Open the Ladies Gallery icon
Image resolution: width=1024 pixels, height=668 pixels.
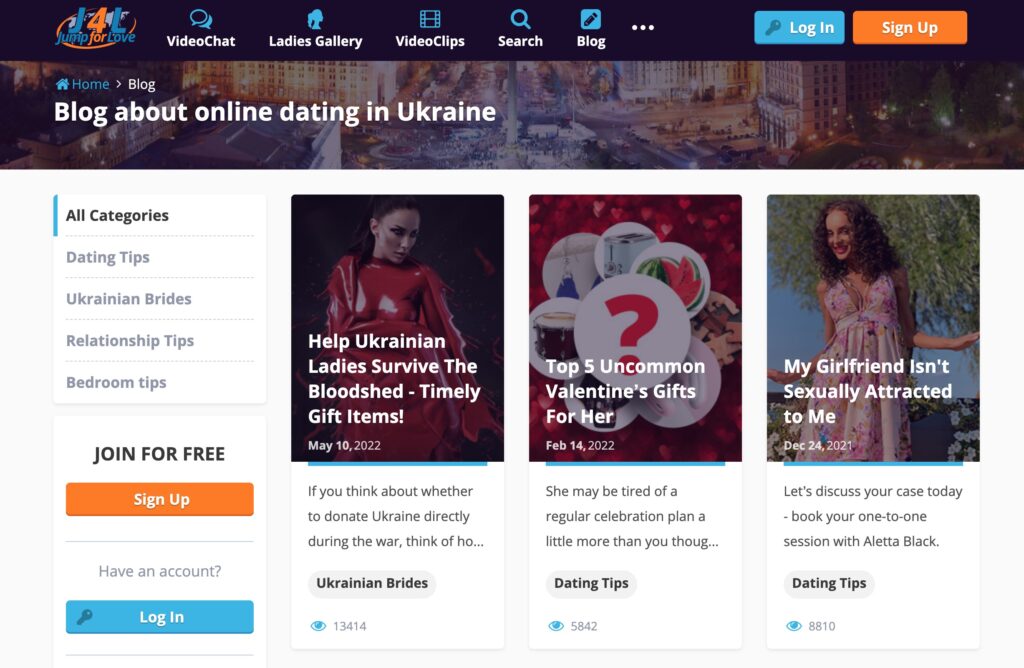[315, 19]
